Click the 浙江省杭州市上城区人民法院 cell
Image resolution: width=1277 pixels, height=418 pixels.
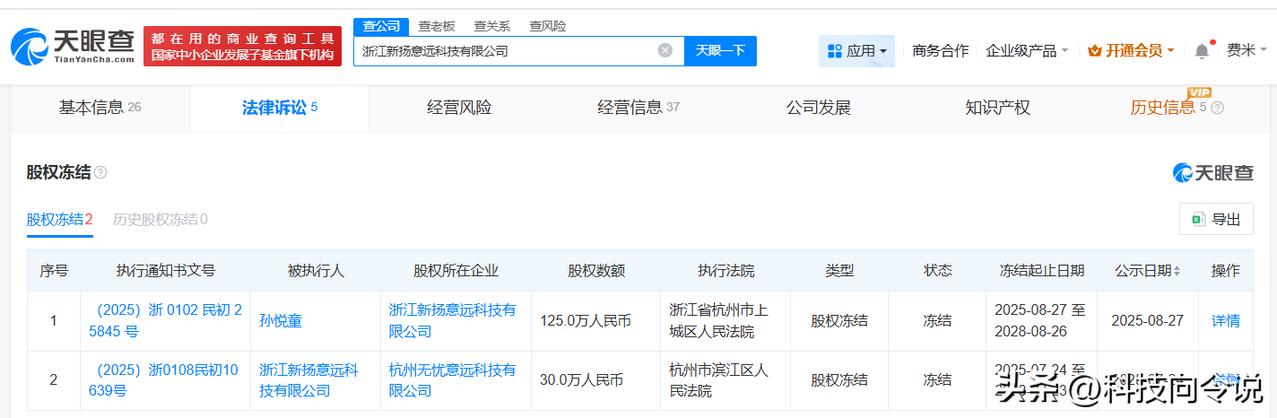(x=726, y=321)
